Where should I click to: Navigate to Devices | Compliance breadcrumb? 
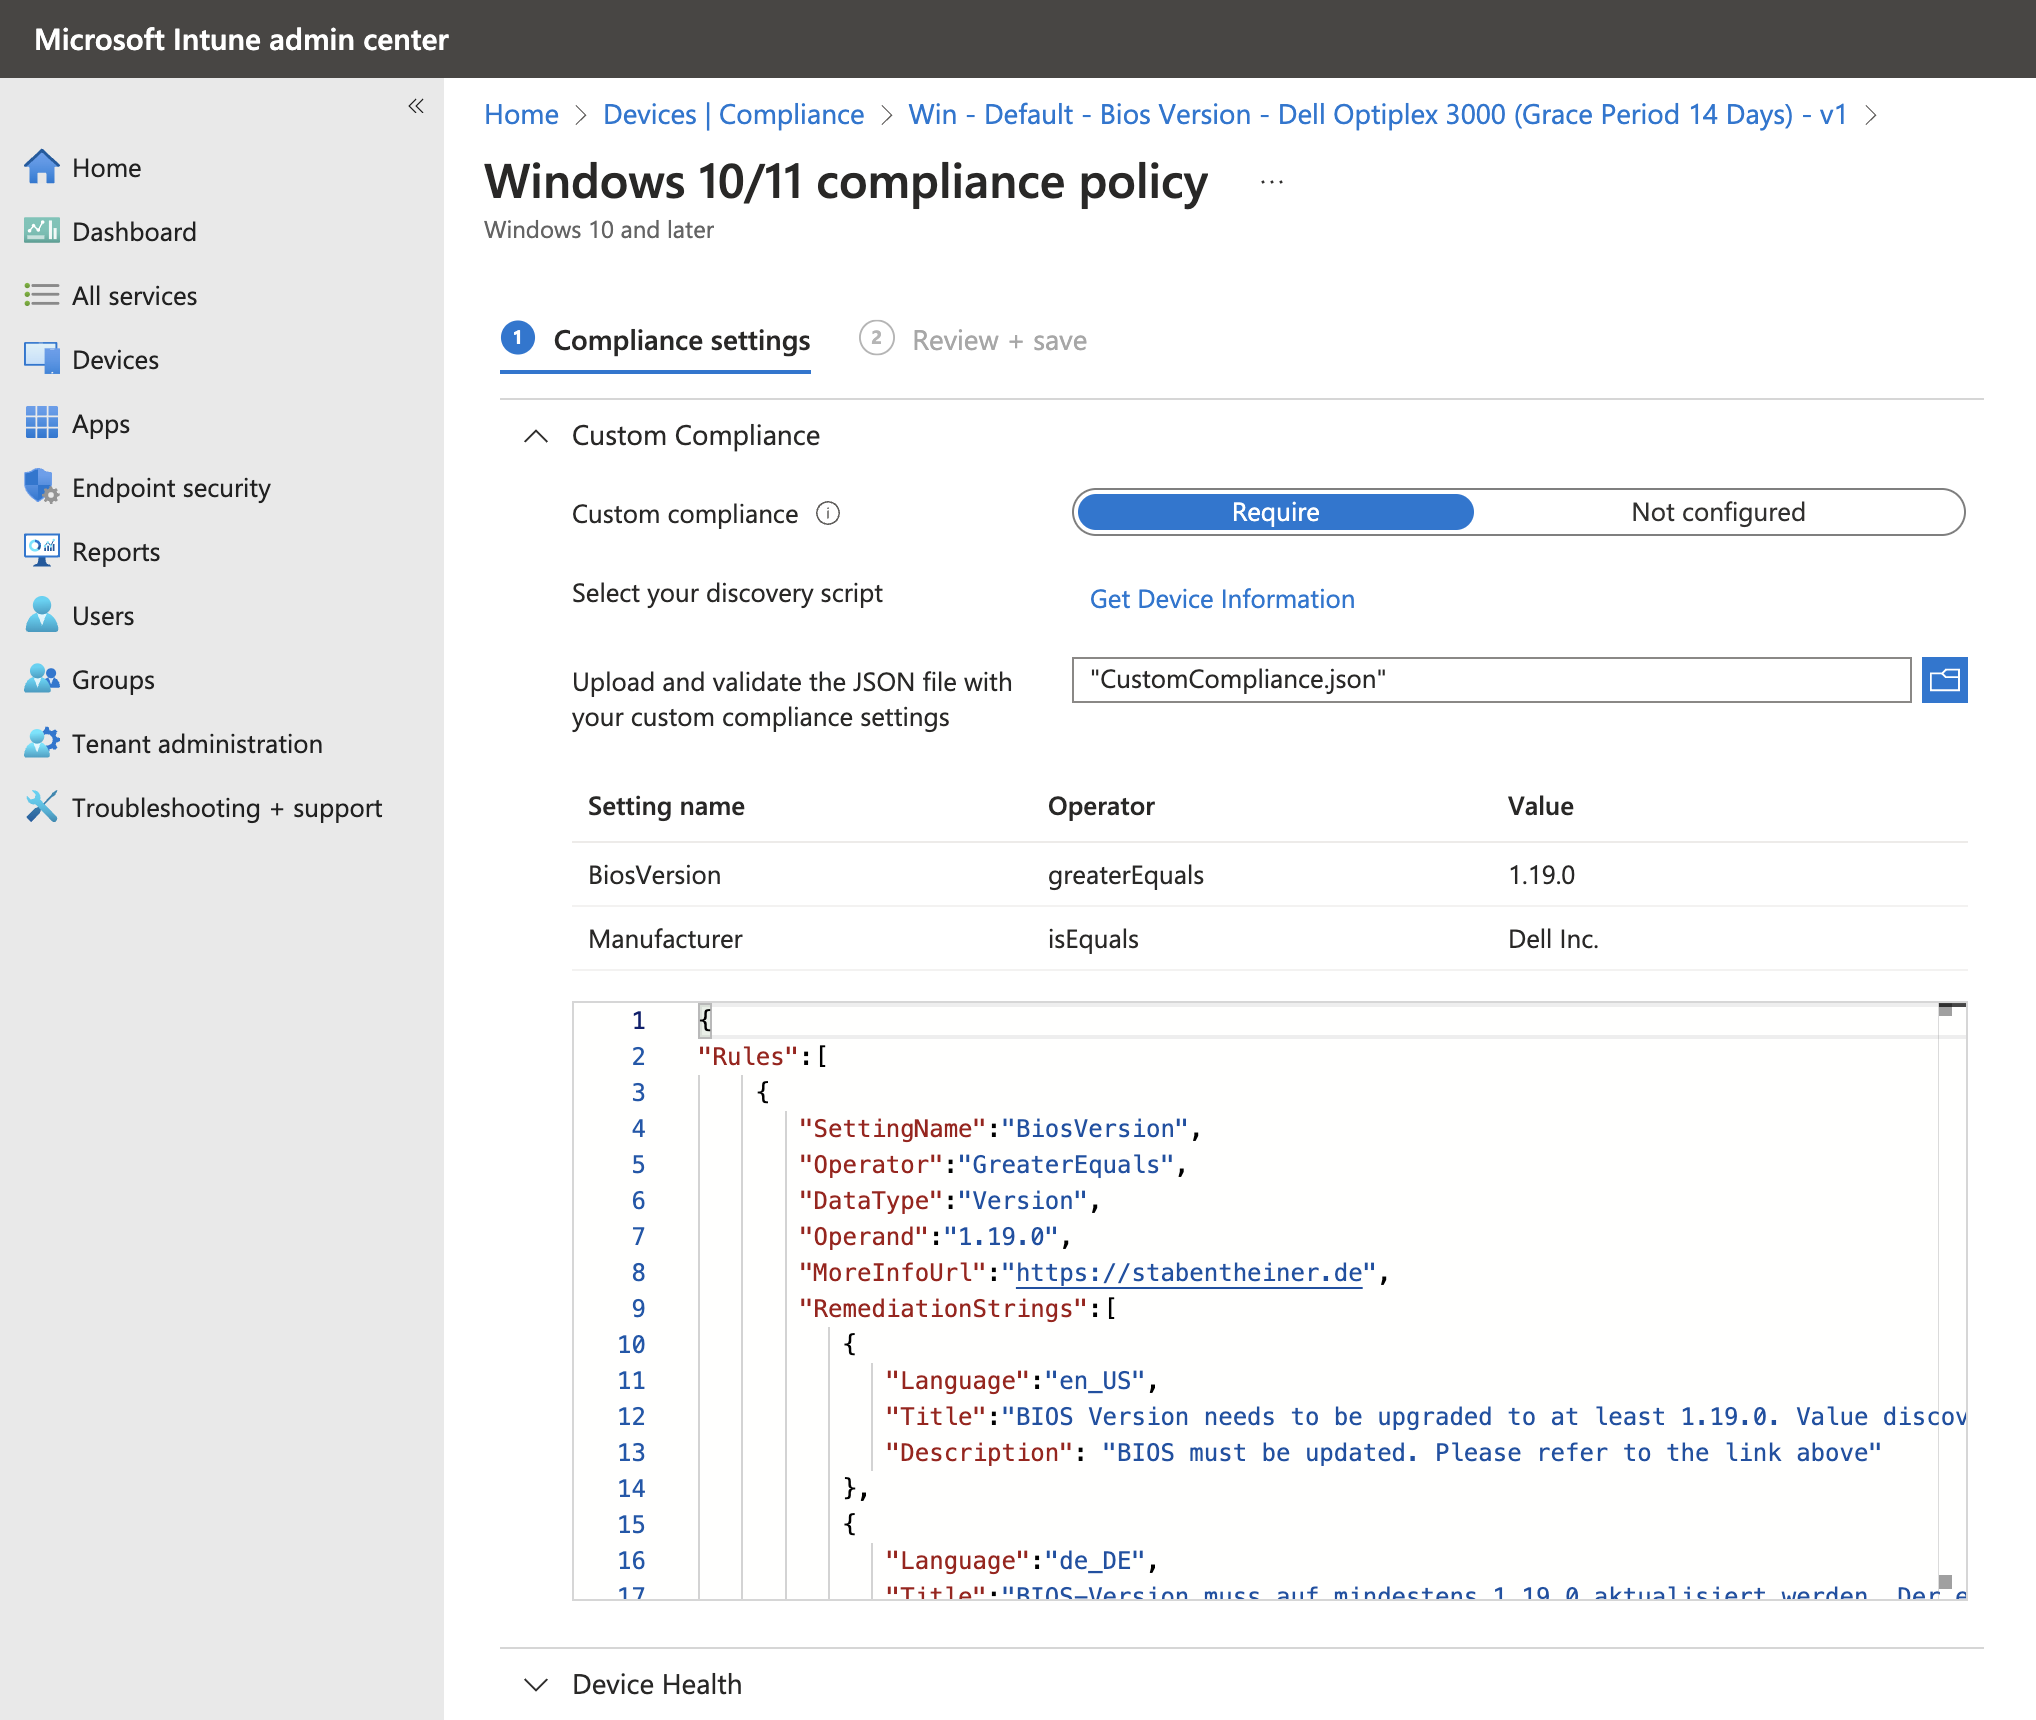[x=733, y=114]
